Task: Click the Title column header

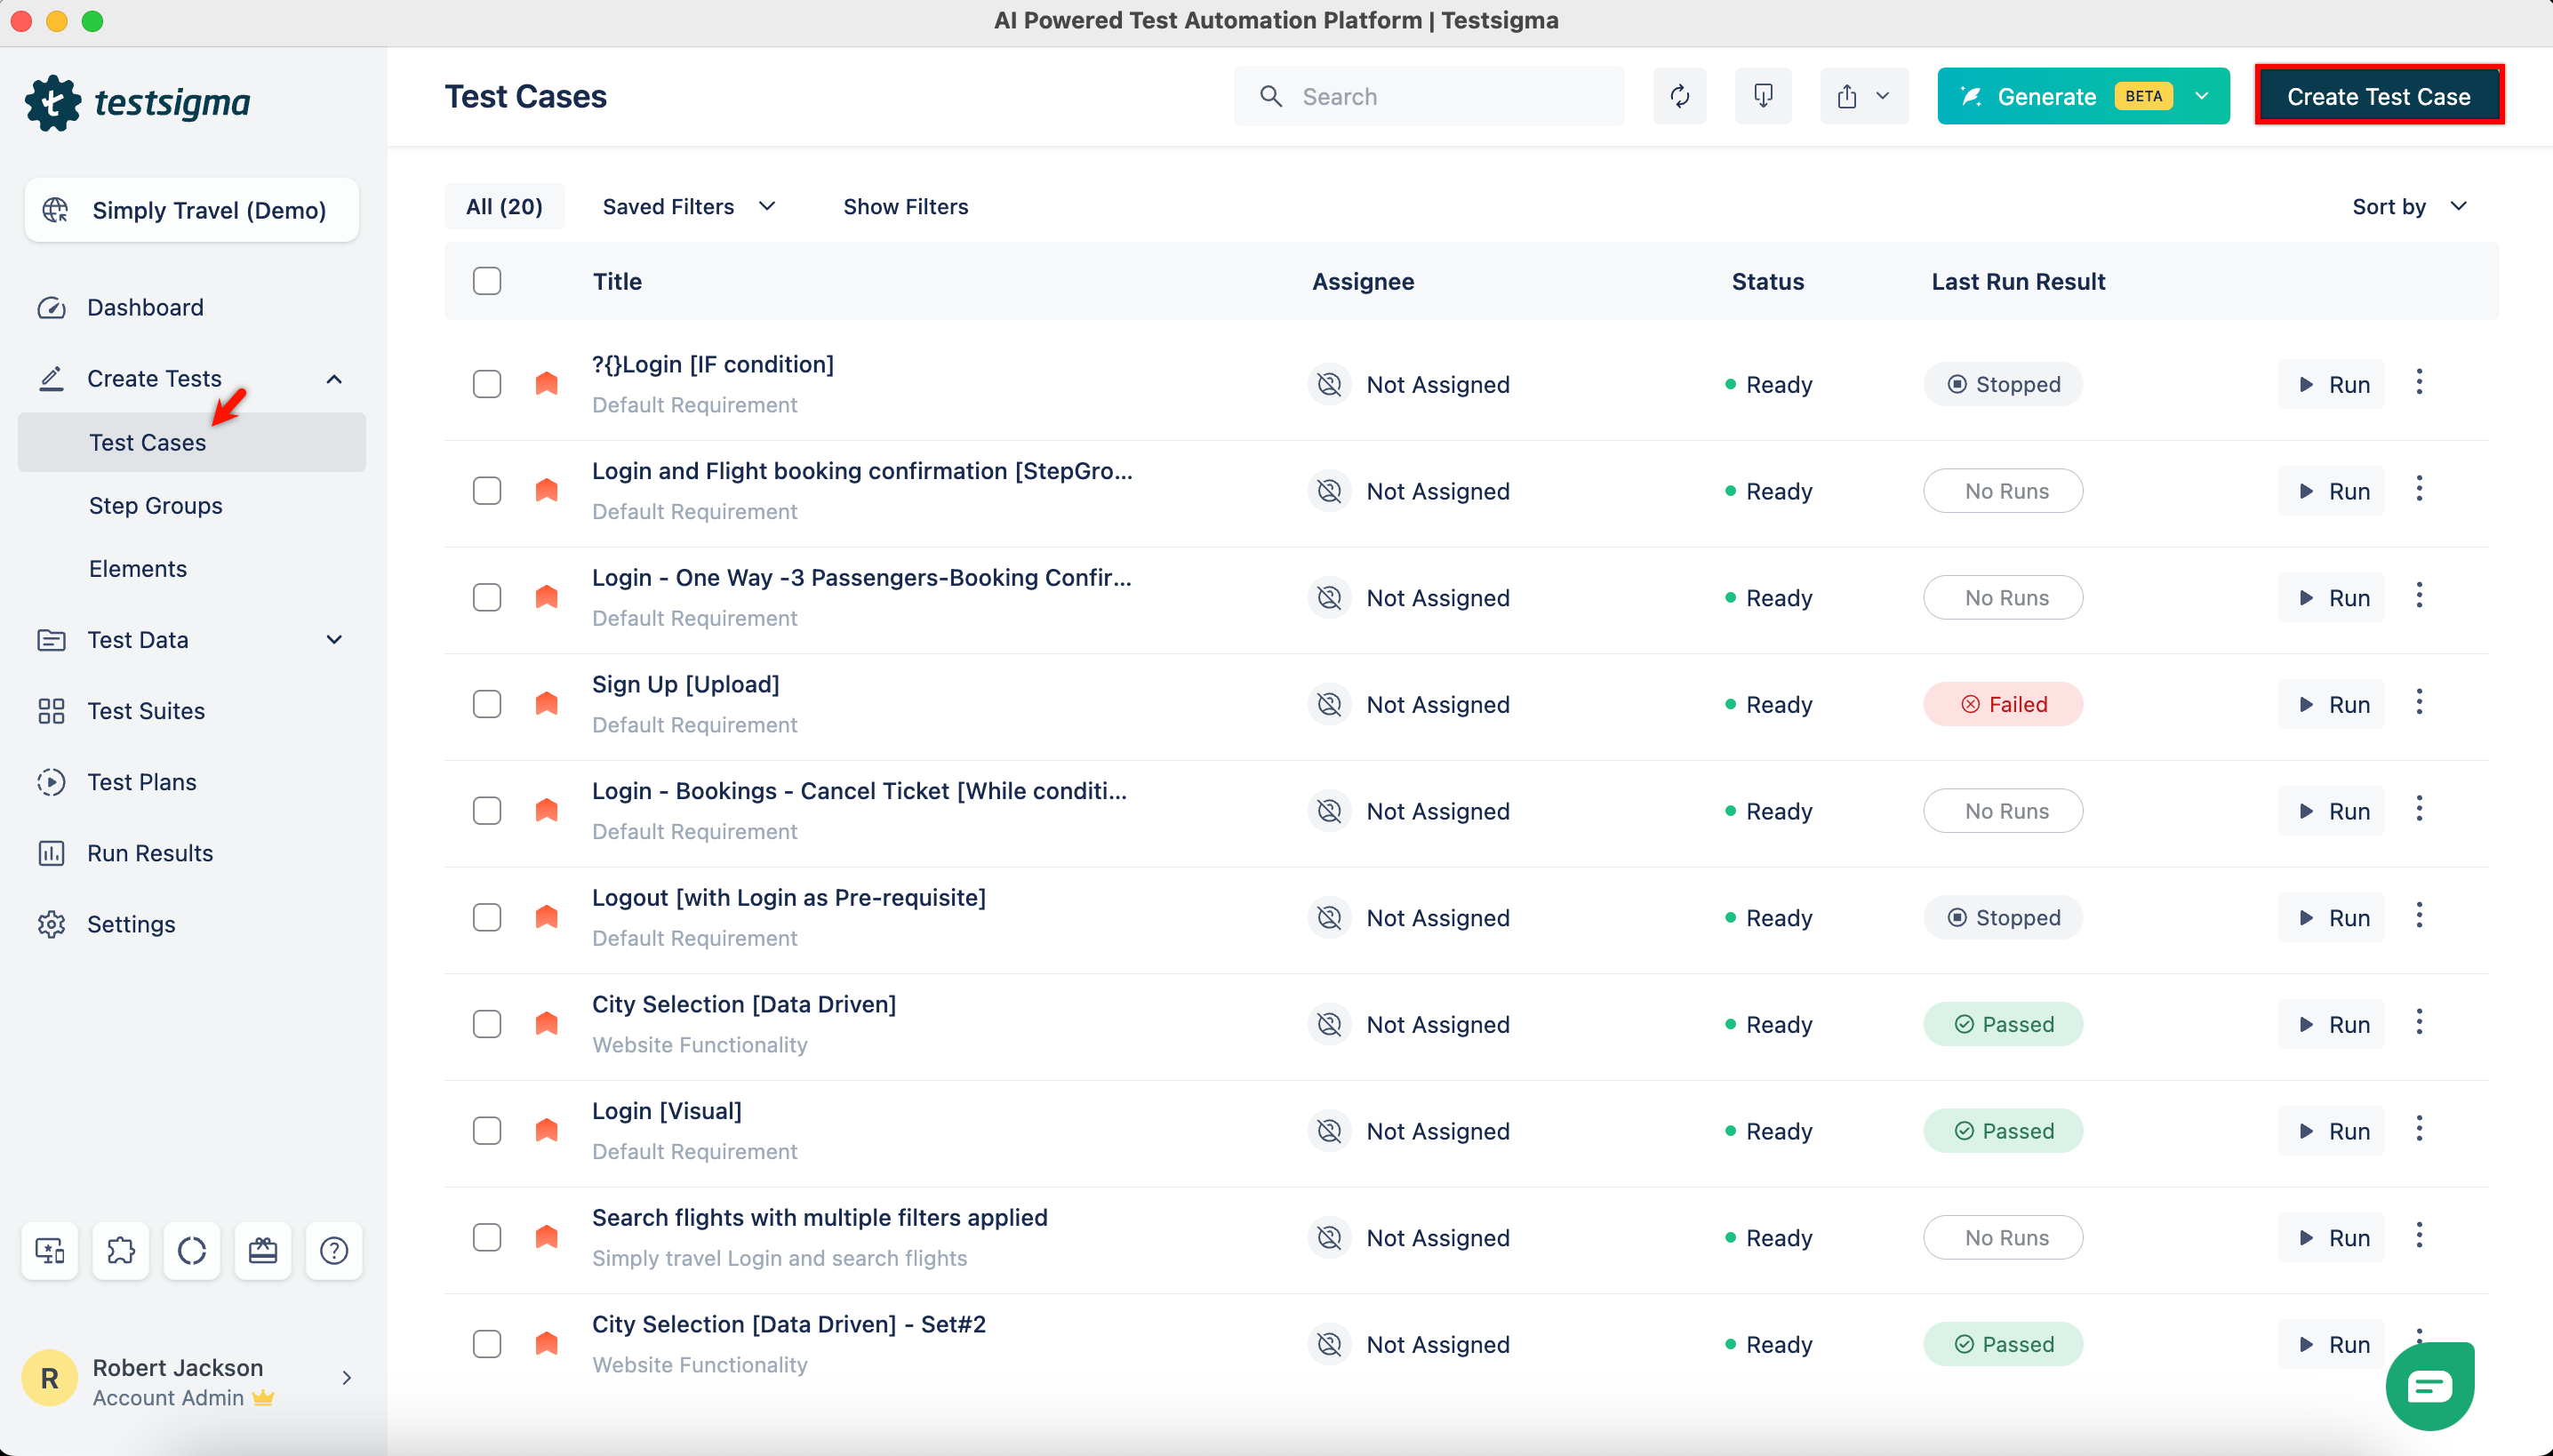Action: (x=617, y=281)
